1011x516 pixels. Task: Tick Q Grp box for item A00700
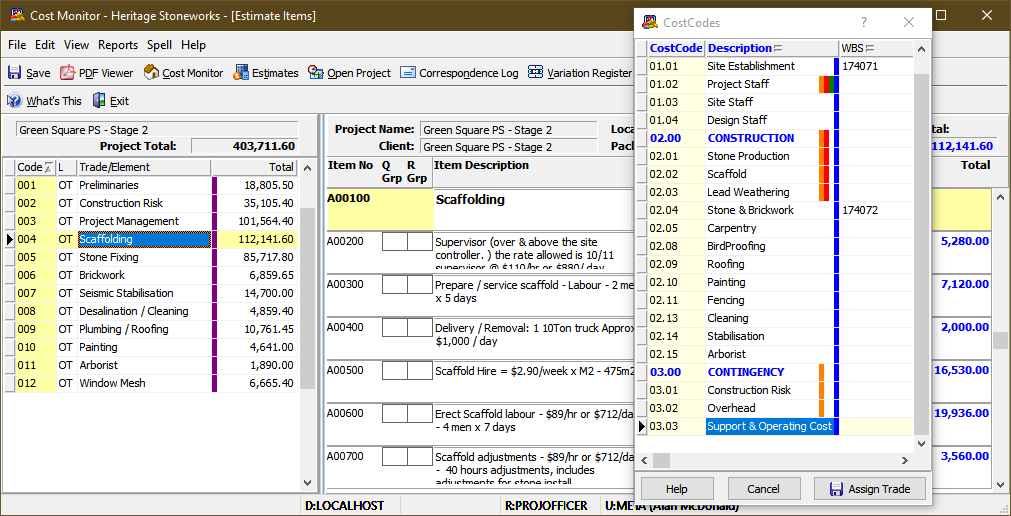[x=395, y=456]
